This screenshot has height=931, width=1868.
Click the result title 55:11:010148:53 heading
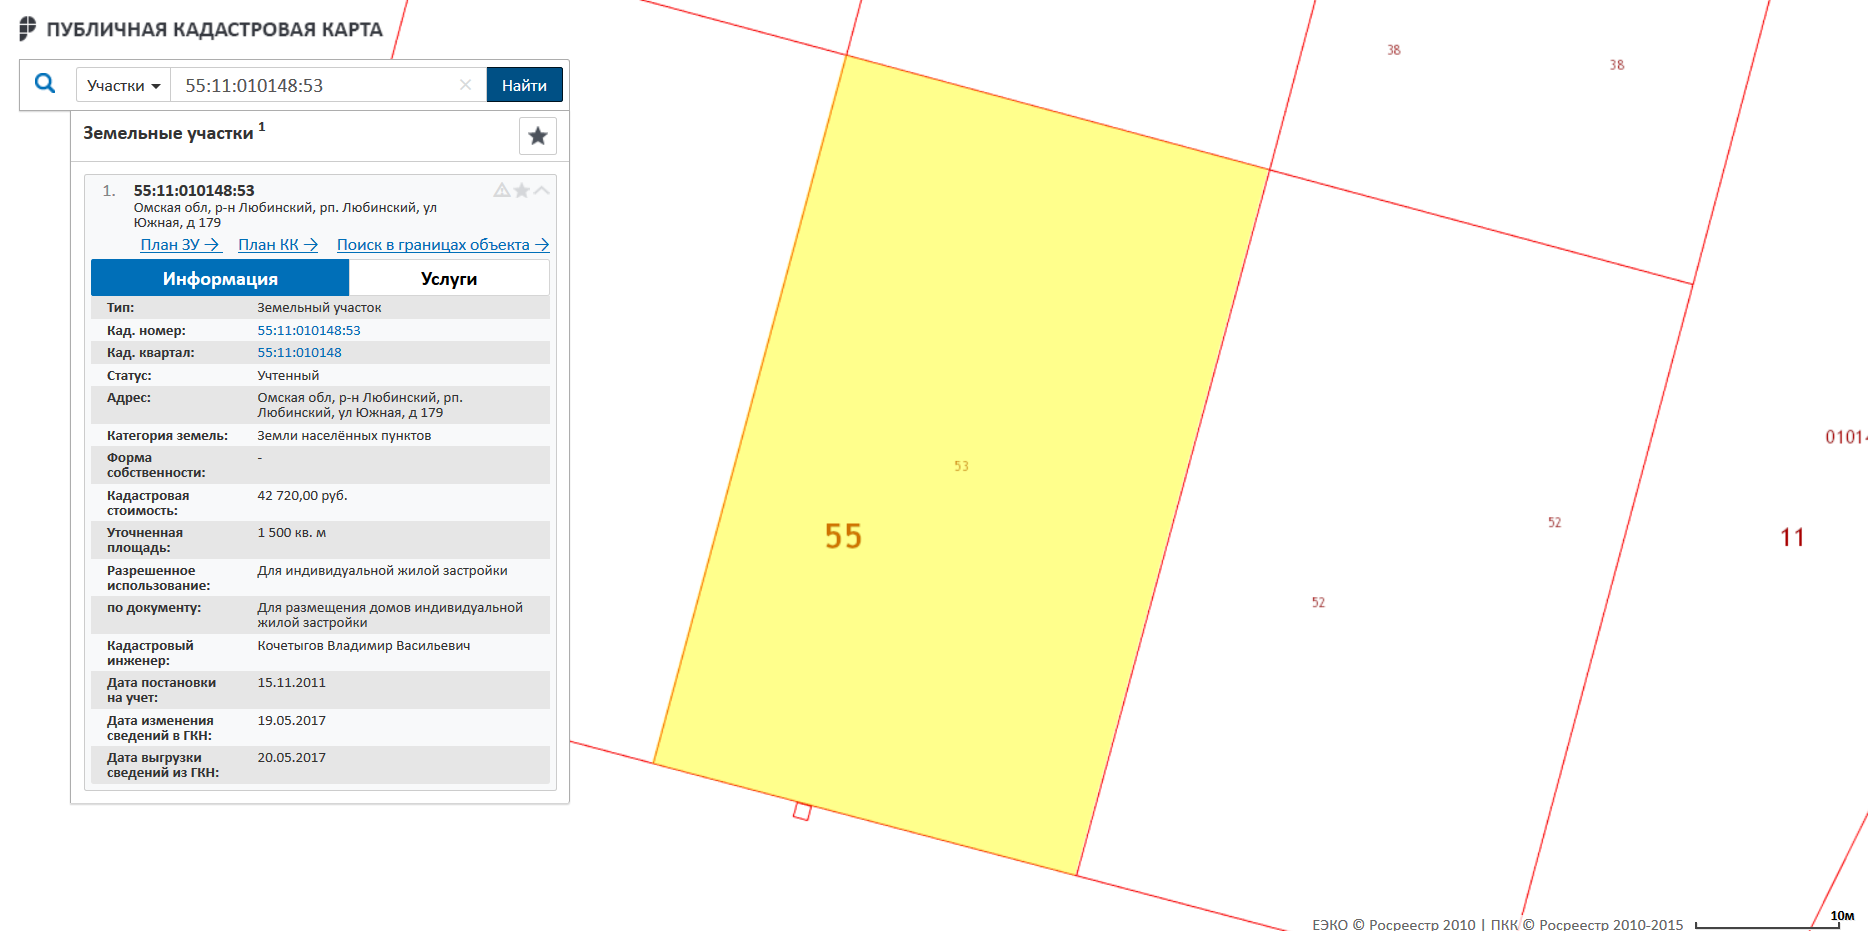(194, 190)
